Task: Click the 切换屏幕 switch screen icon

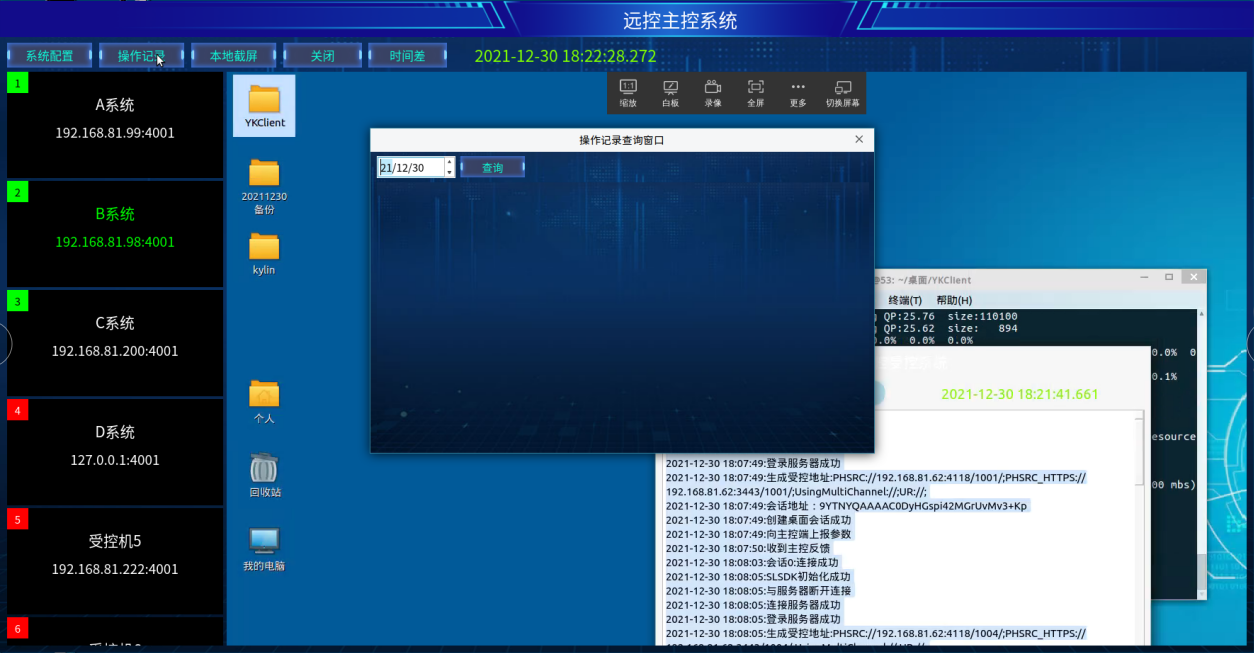Action: pos(843,92)
